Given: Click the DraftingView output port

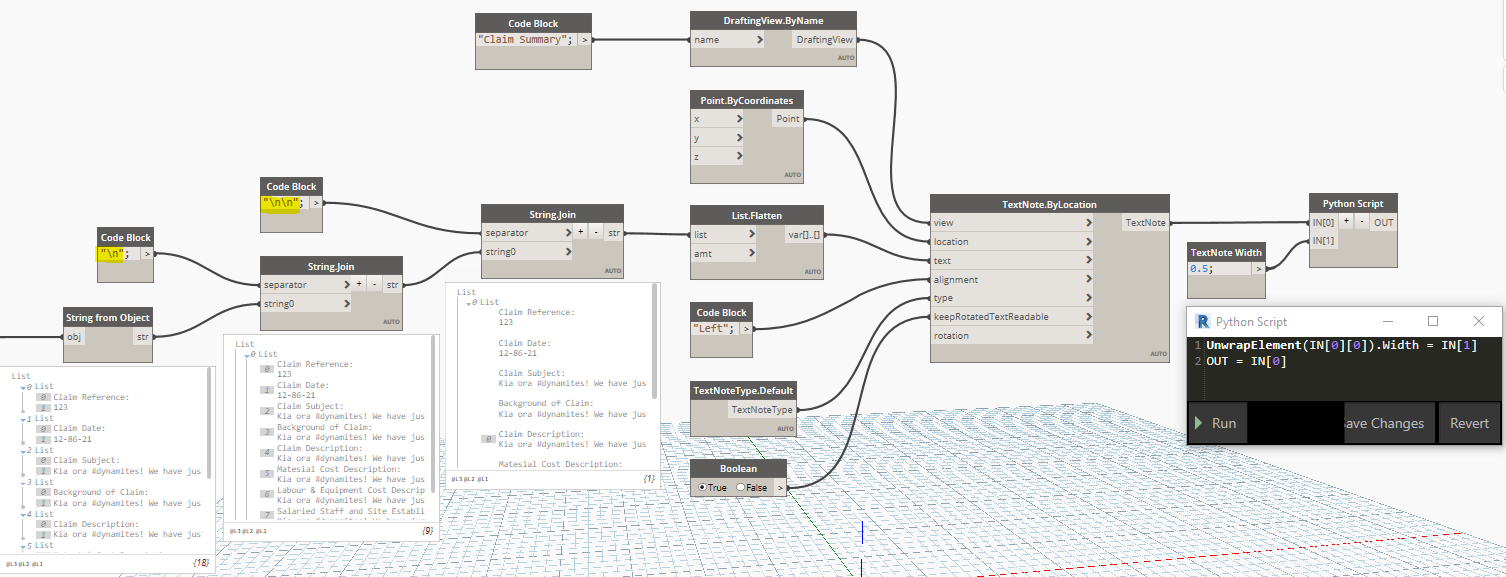Looking at the screenshot, I should click(x=824, y=40).
